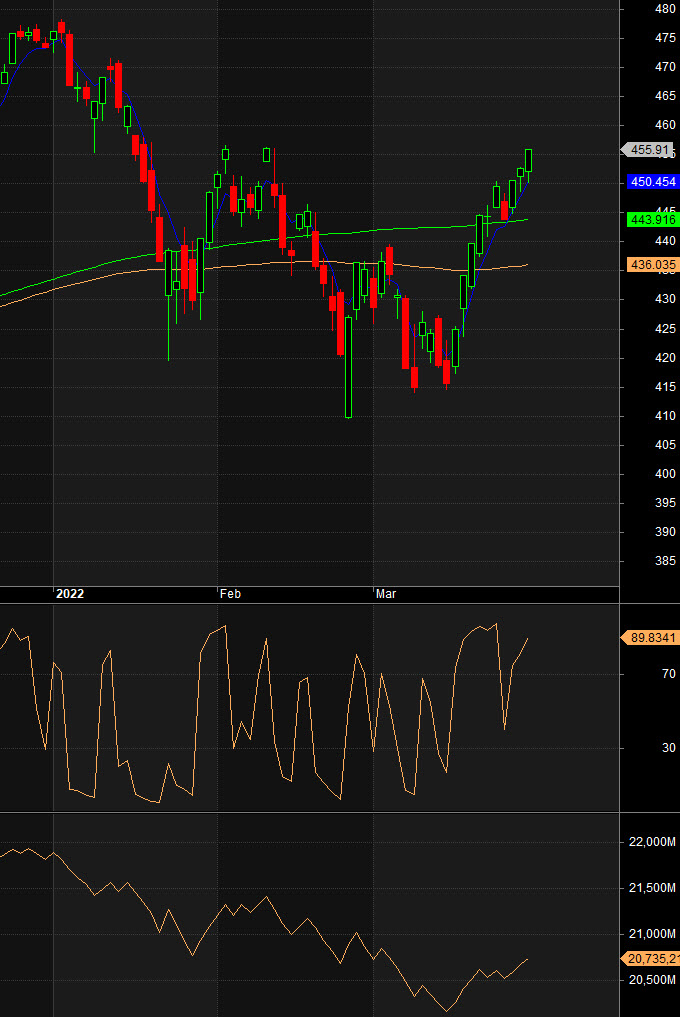Click the 30 oversold level label
This screenshot has height=1017, width=680.
669,748
